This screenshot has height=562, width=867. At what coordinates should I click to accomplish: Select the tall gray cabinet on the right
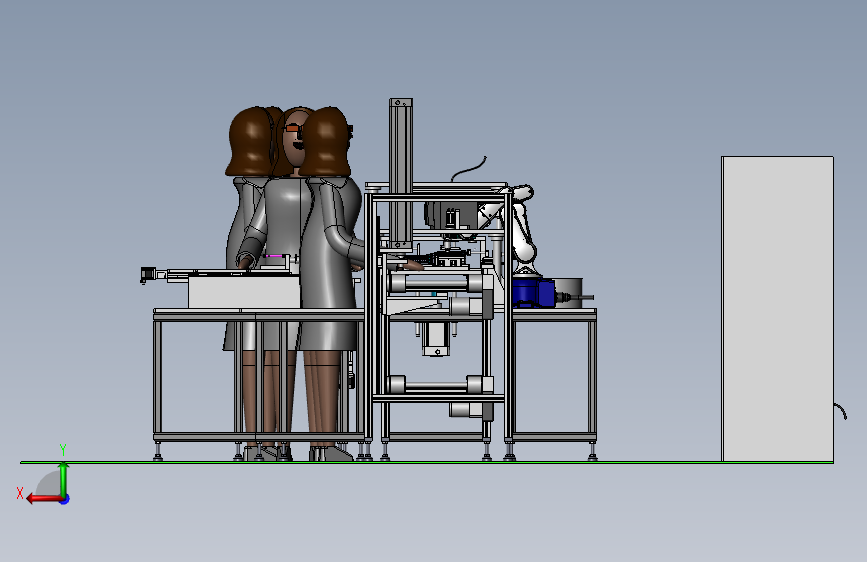[x=777, y=309]
